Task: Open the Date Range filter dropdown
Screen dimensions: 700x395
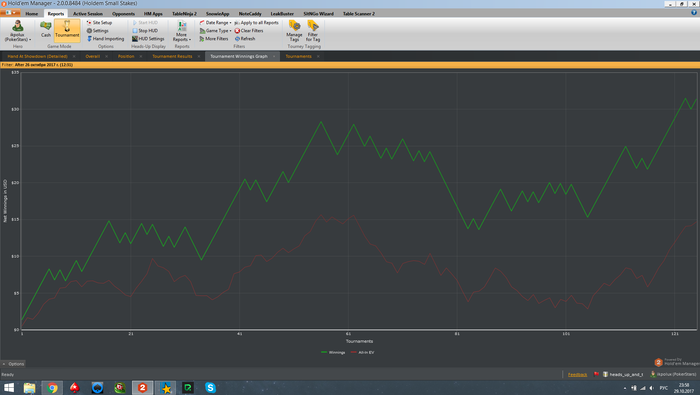Action: [x=215, y=22]
